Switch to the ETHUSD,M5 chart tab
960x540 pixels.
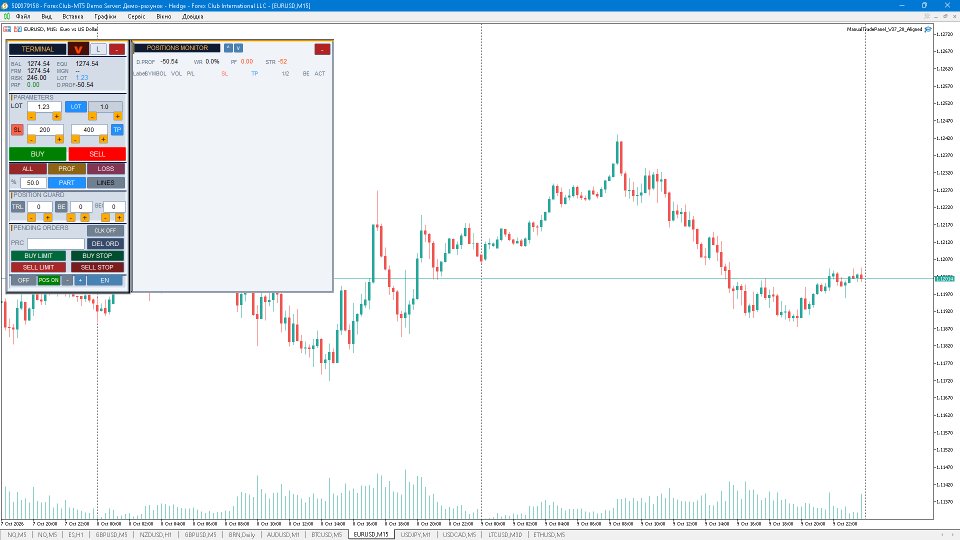pos(549,534)
